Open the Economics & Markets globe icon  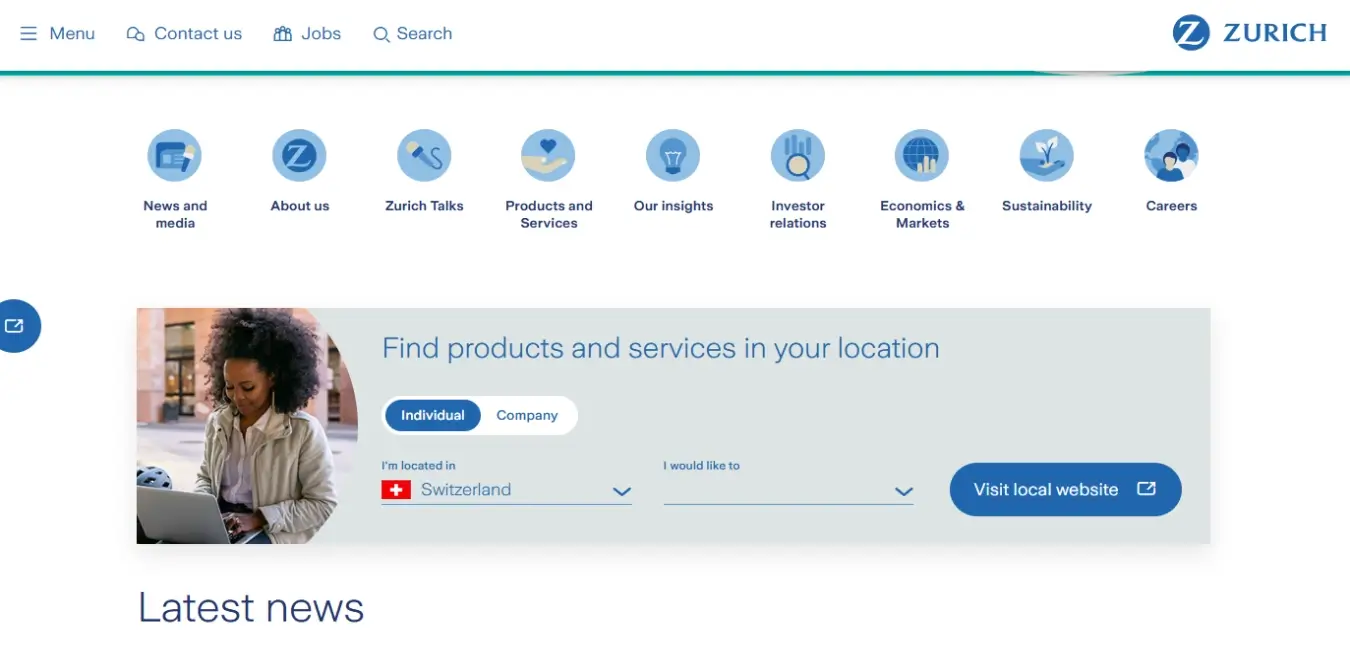click(922, 156)
